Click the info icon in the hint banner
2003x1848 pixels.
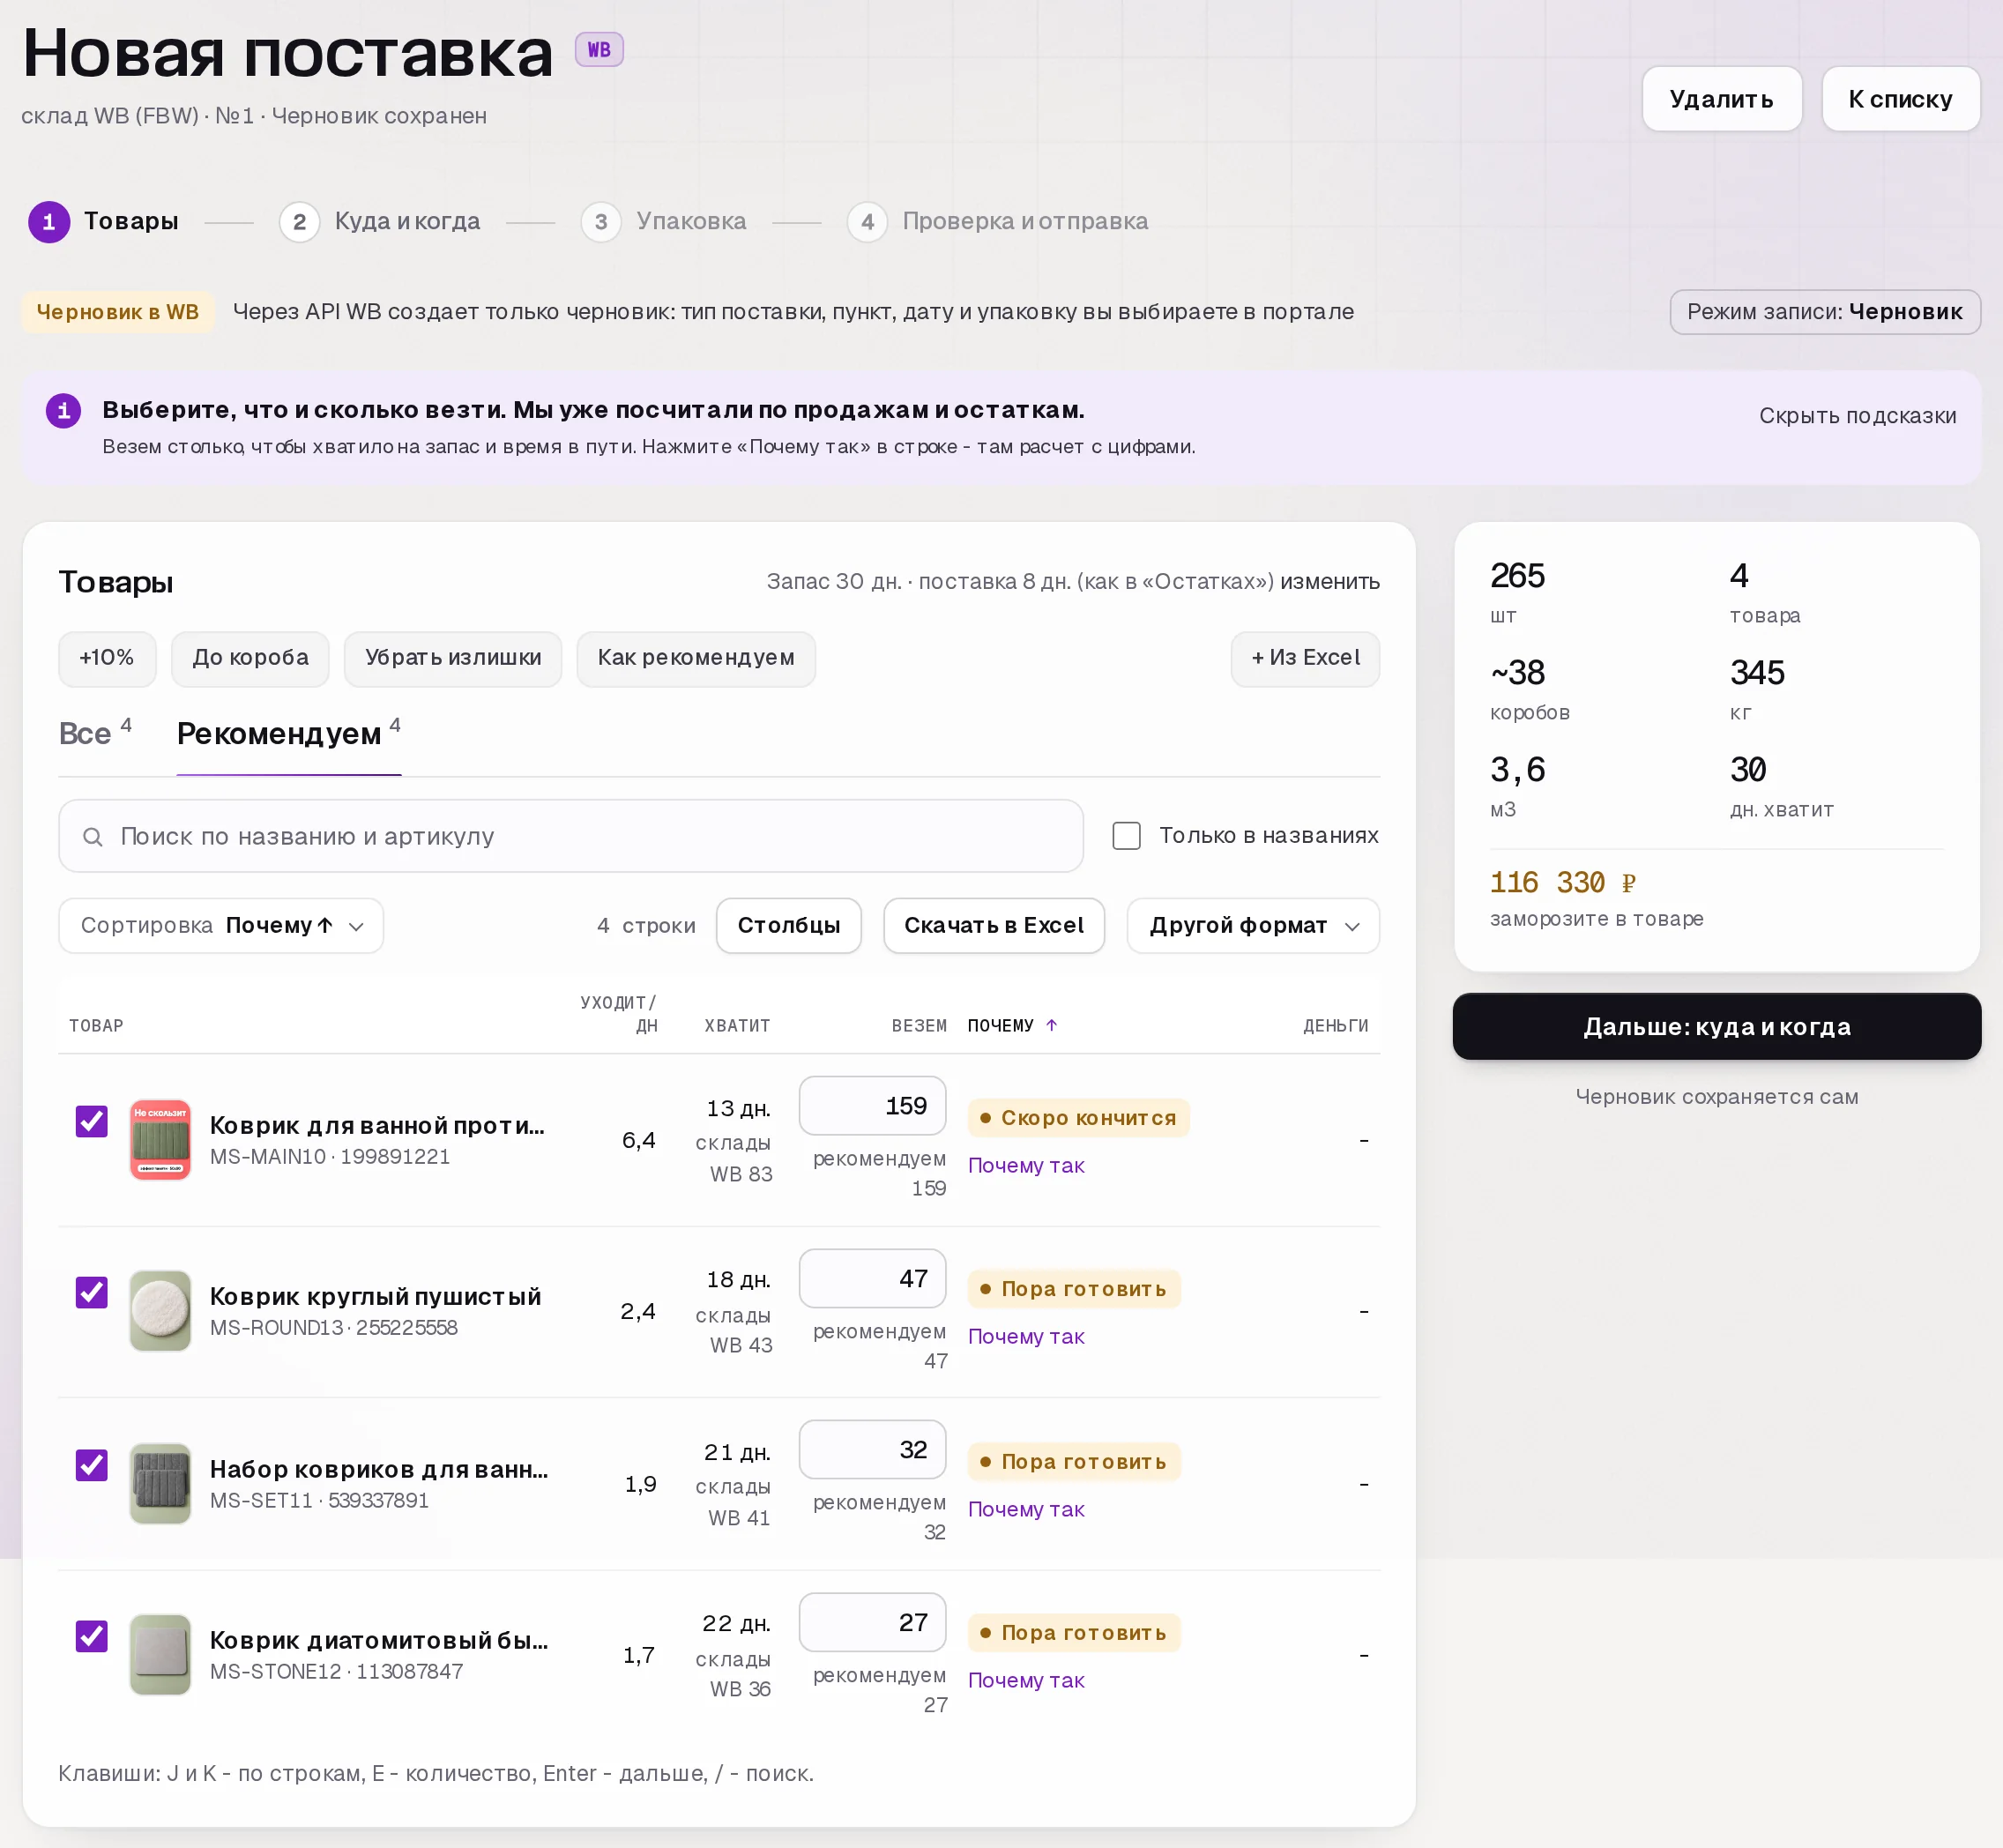pyautogui.click(x=64, y=411)
